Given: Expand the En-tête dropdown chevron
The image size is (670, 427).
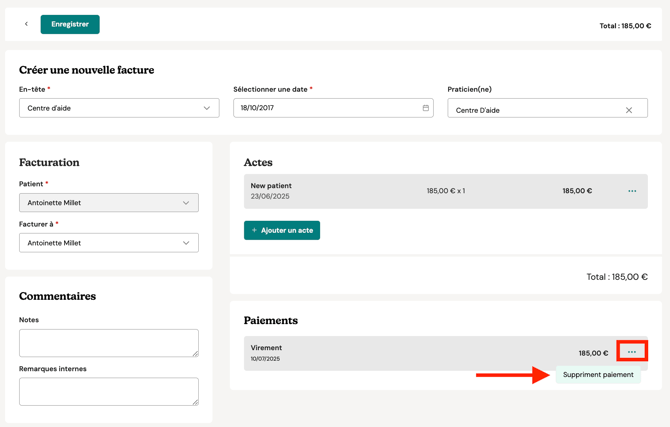Looking at the screenshot, I should 207,108.
